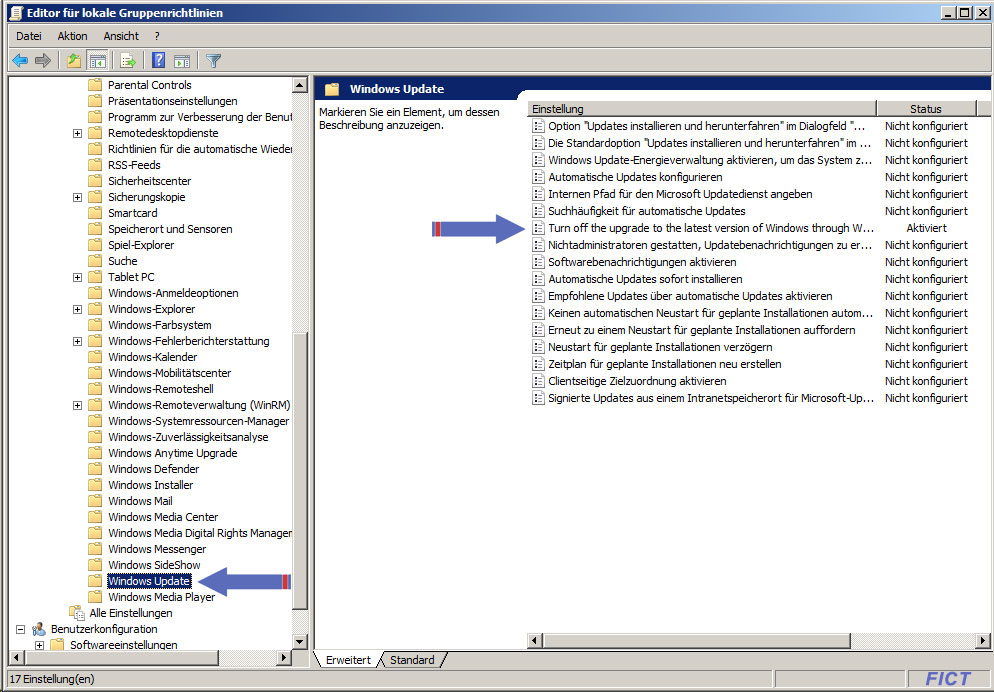
Task: Expand the Remotedesktopdienste tree node
Action: [77, 133]
